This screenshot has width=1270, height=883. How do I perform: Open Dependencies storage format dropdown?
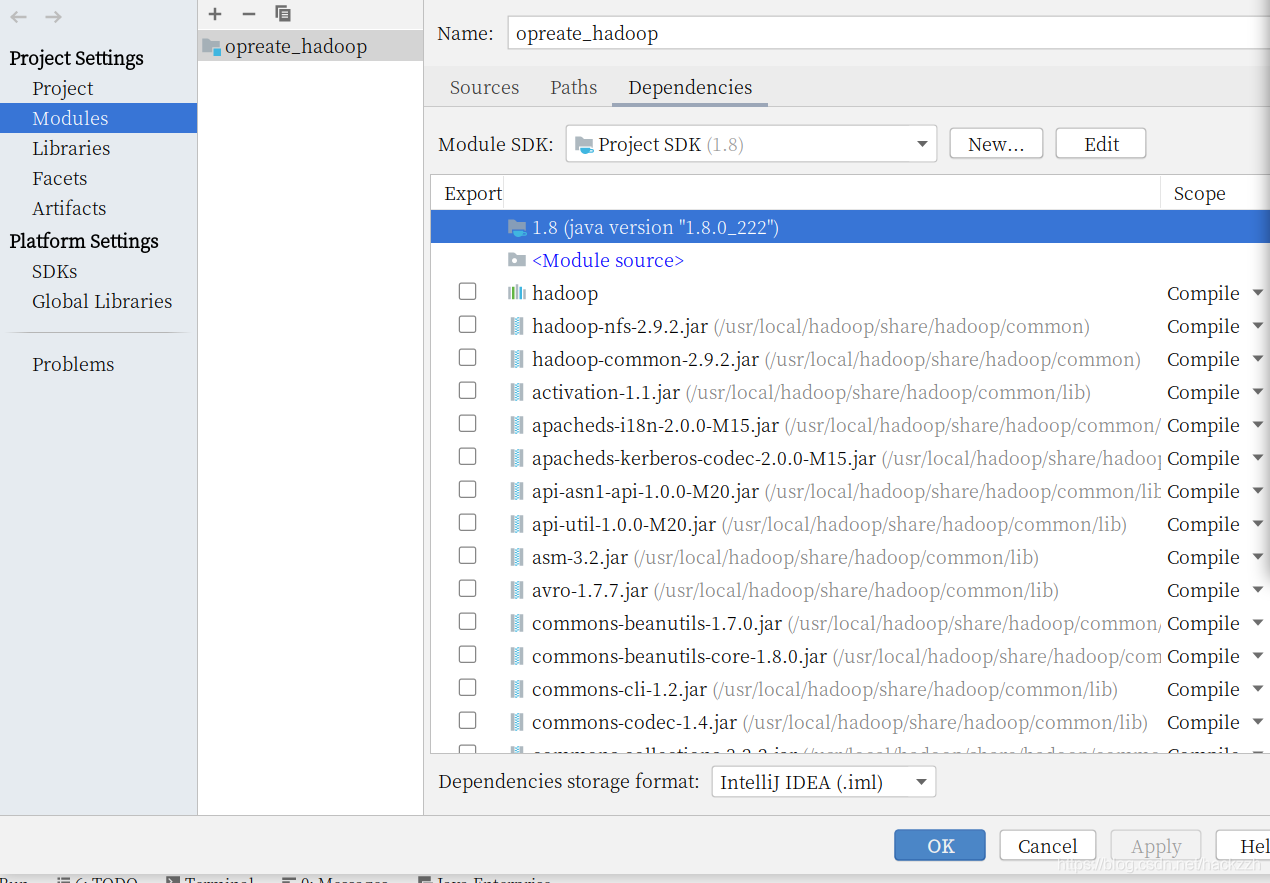click(823, 782)
